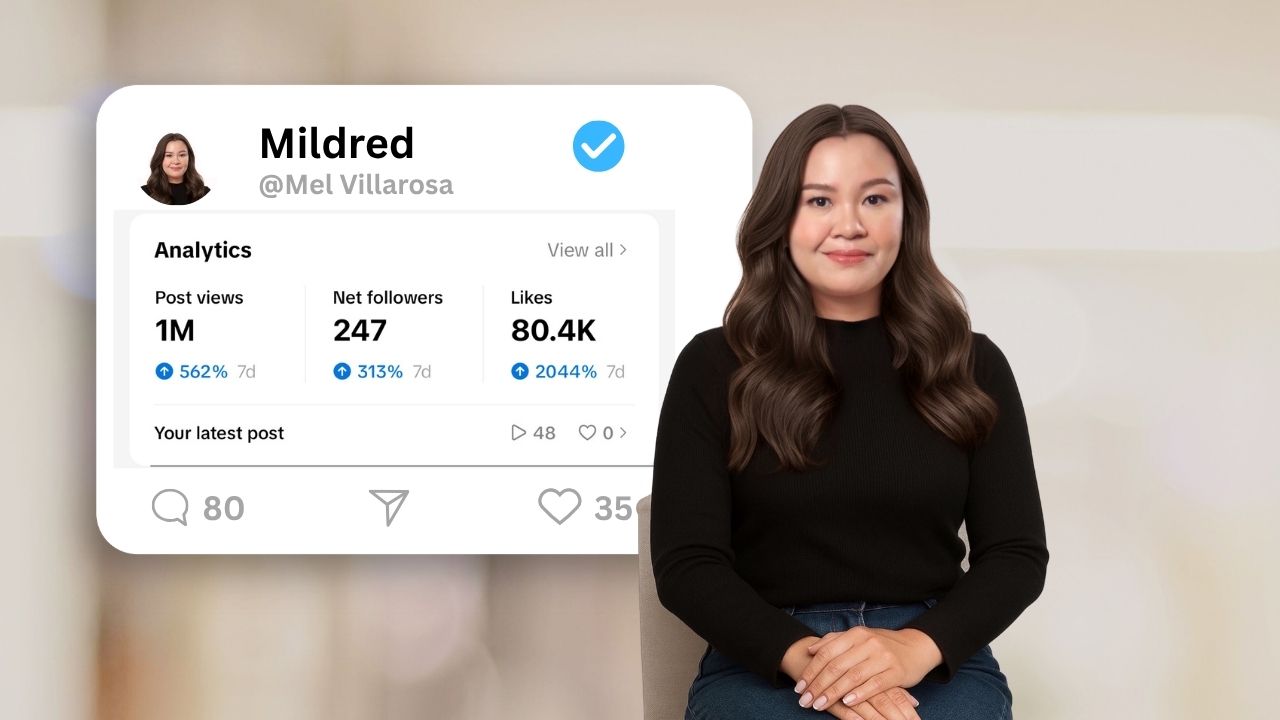
Task: Click the play icon beside 48 views
Action: [x=518, y=433]
